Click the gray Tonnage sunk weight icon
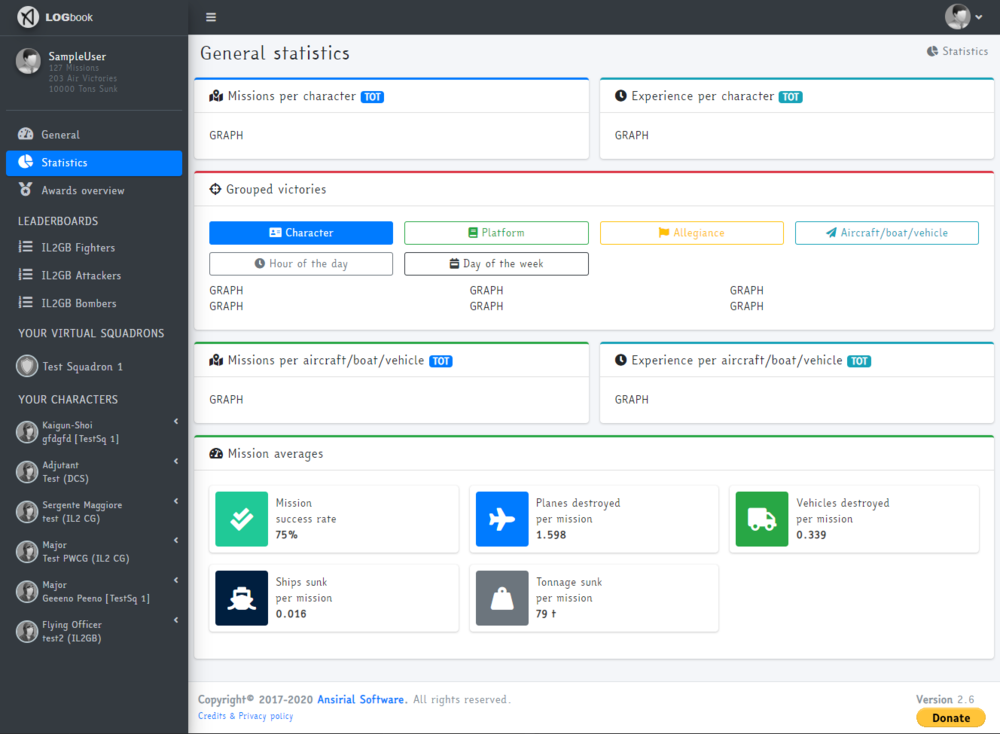This screenshot has height=734, width=1000. coord(502,598)
